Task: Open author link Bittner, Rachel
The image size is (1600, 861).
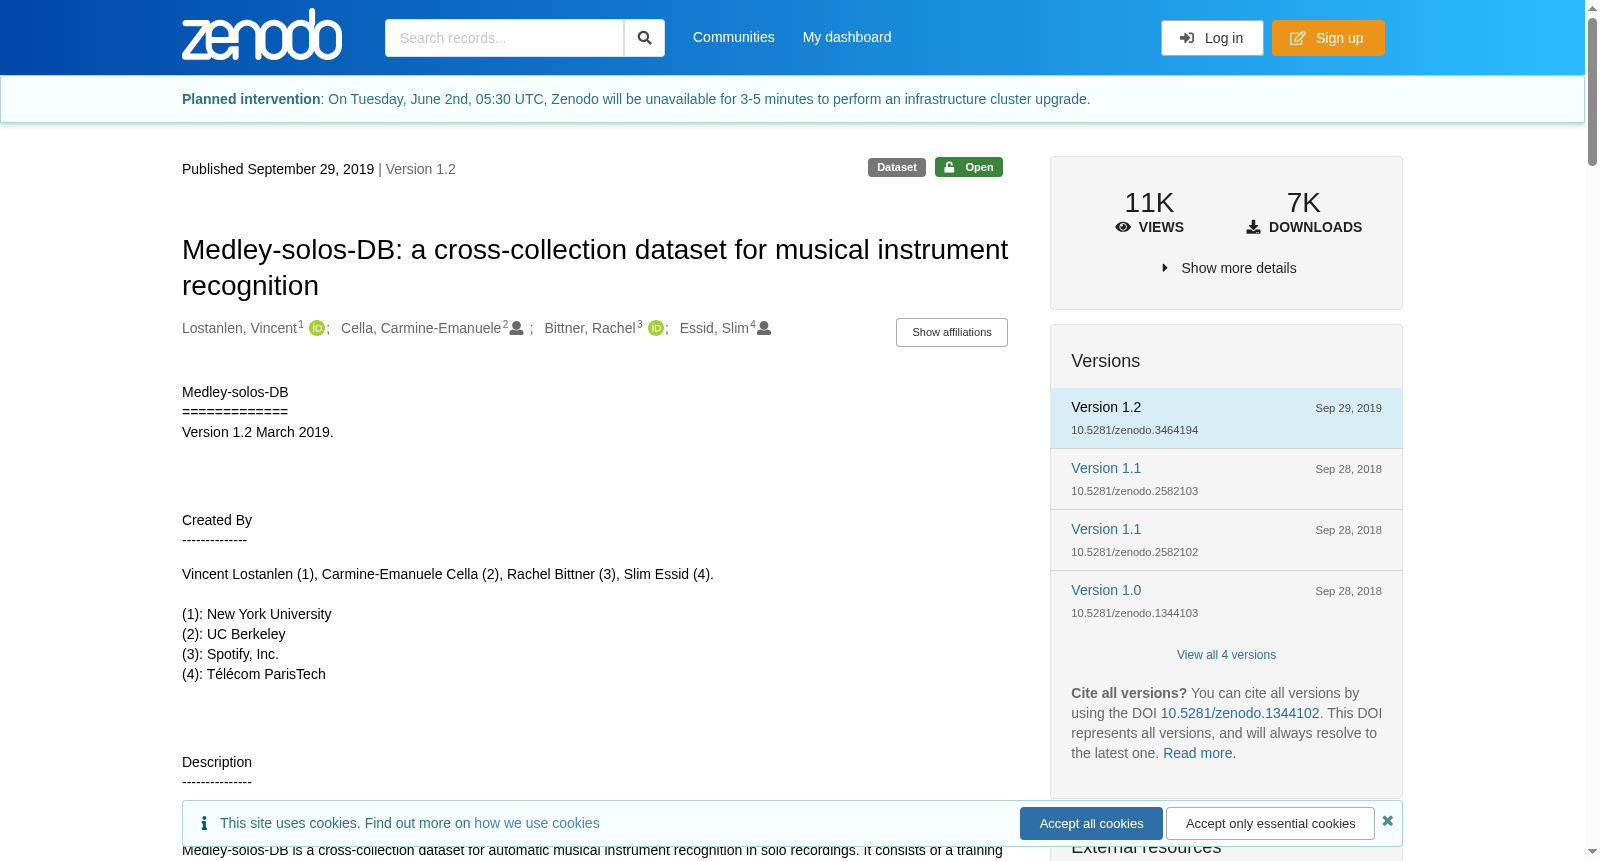Action: [590, 328]
